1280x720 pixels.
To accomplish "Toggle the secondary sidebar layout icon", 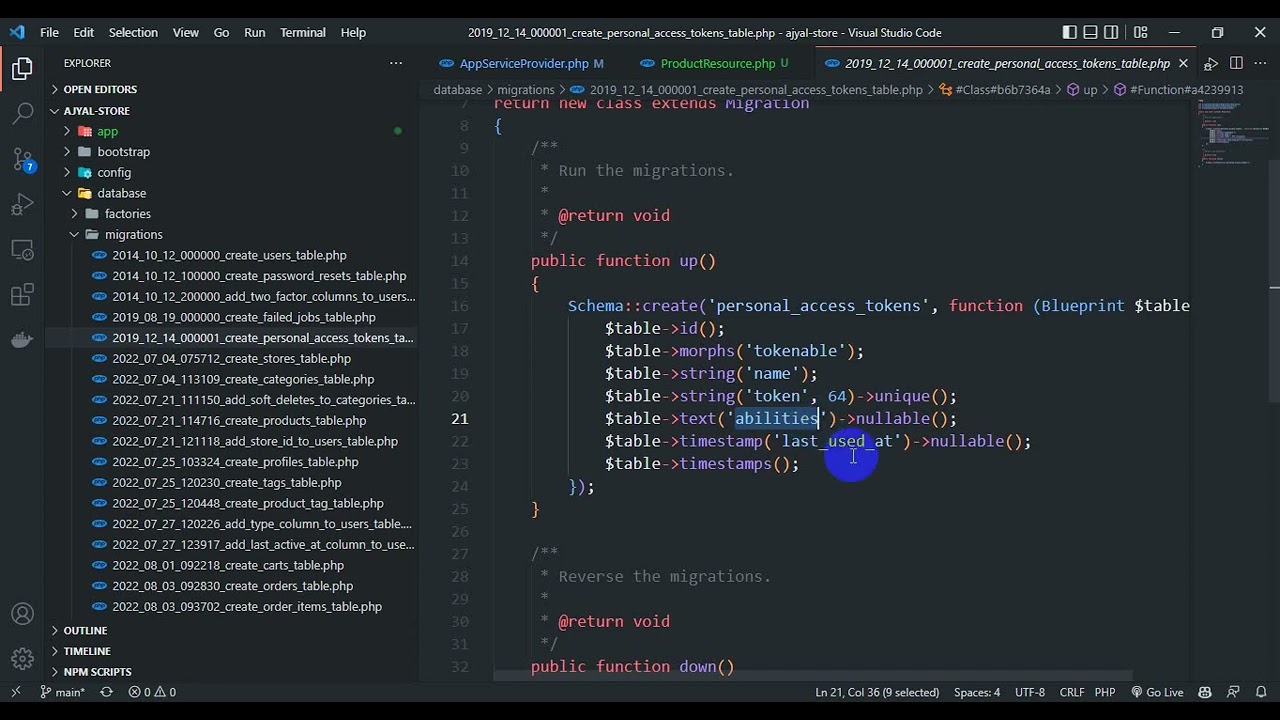I will point(1111,32).
